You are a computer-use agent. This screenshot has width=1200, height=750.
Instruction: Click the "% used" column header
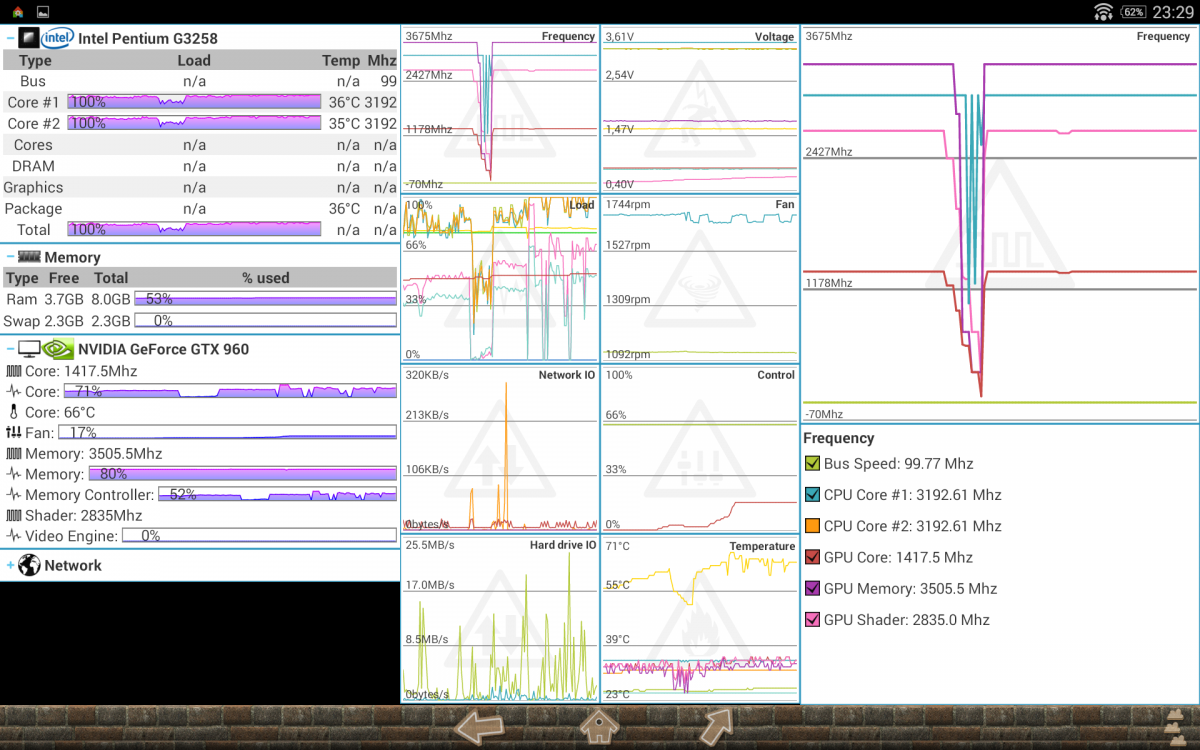point(266,278)
